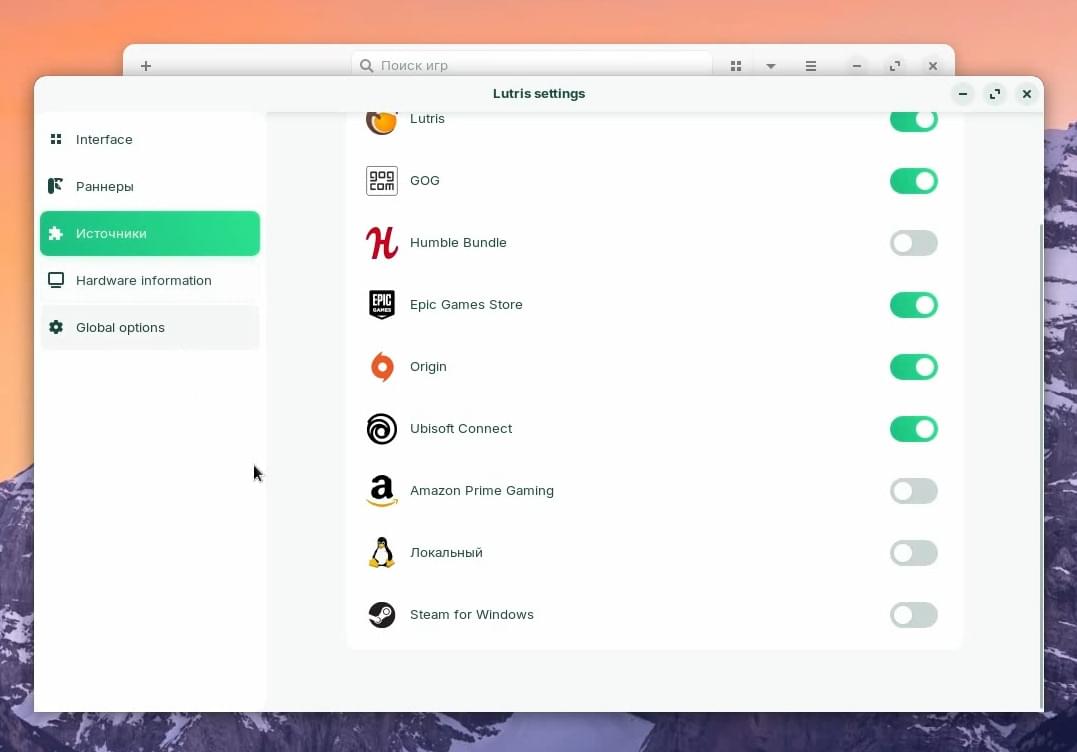Add a game with the plus icon in the main Lutris window
This screenshot has height=752, width=1077.
pos(146,66)
